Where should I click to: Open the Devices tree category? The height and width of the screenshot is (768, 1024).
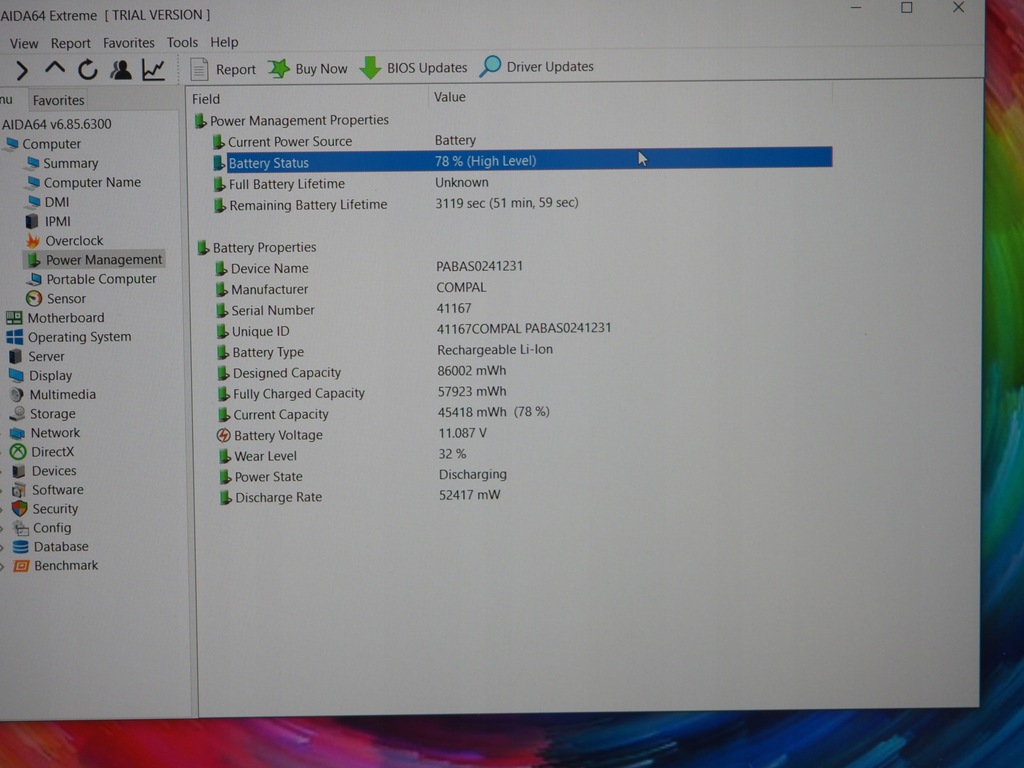pyautogui.click(x=54, y=471)
